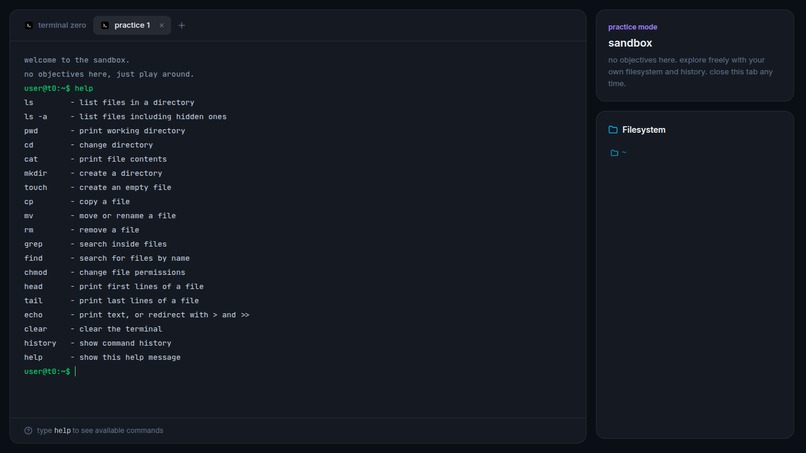
Task: Click the 'welcome to the sandbox.' line
Action: 77,60
